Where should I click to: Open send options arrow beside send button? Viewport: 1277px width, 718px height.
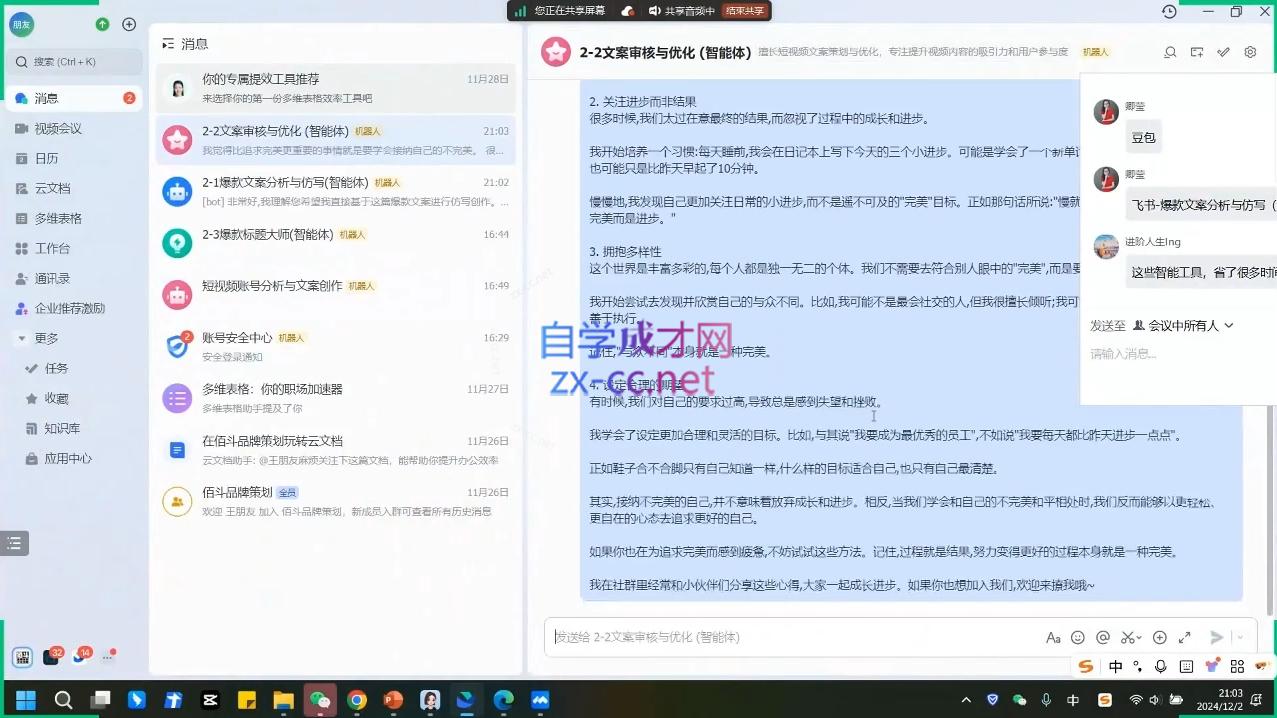click(x=1240, y=637)
